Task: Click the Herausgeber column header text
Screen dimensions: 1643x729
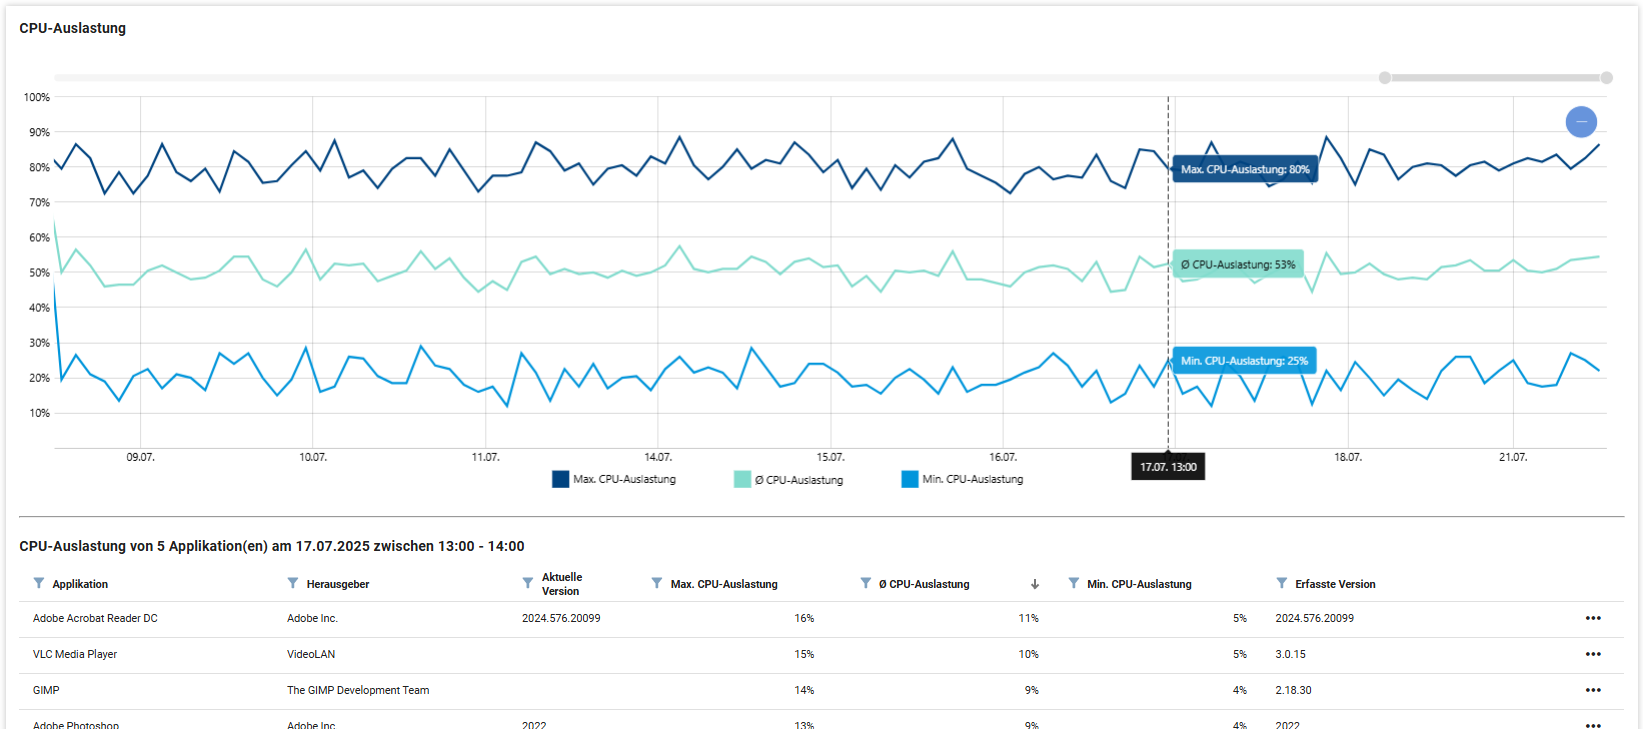Action: [x=338, y=584]
